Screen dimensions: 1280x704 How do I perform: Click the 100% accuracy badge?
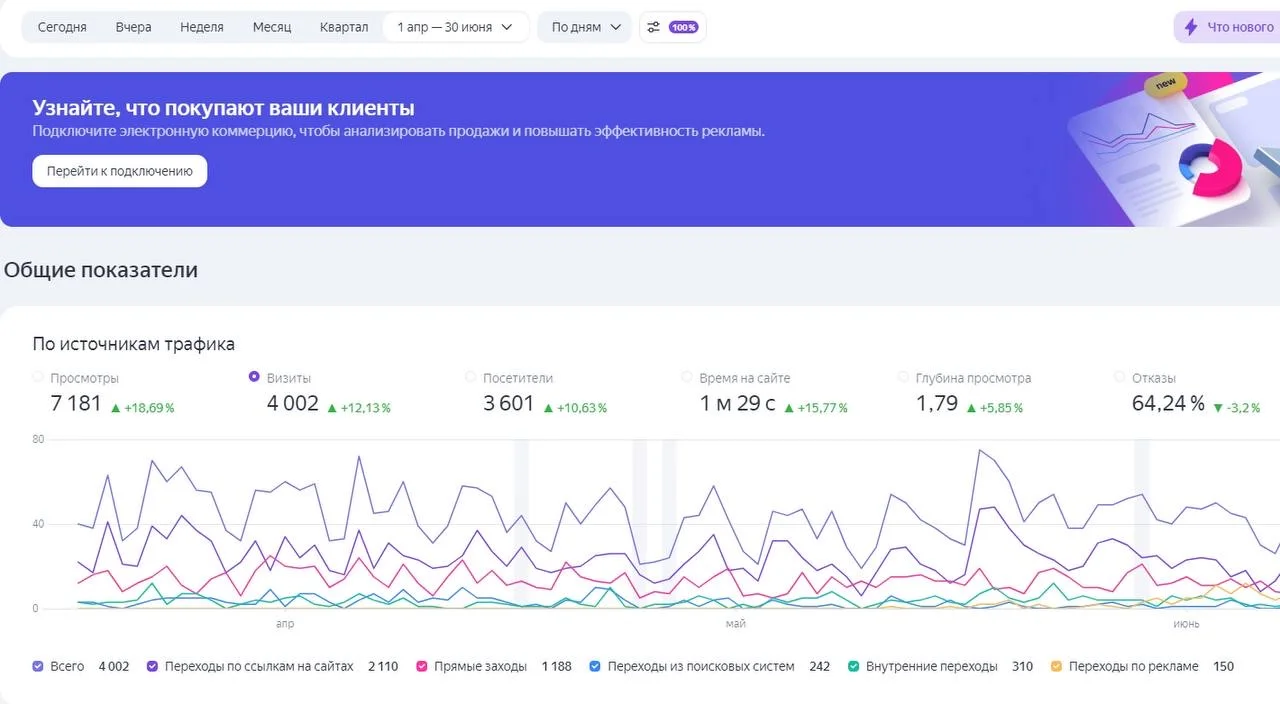[684, 27]
